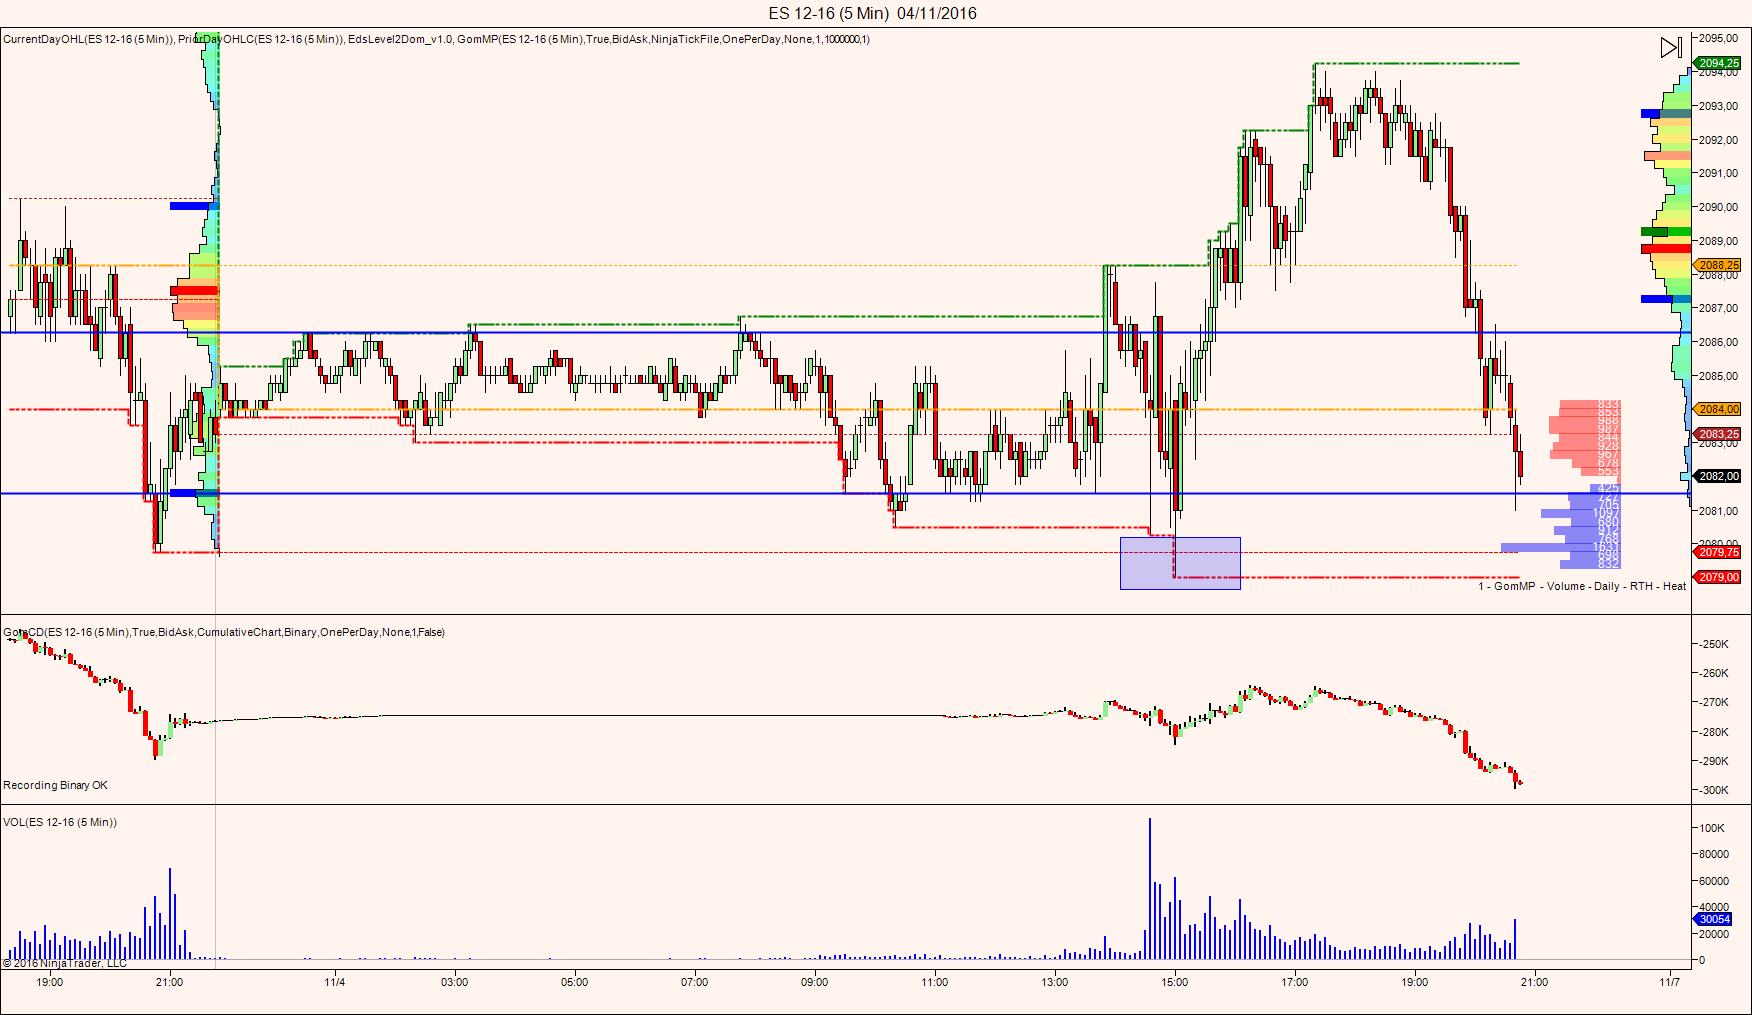The width and height of the screenshot is (1752, 1015).
Task: Click the 2085,00 price axis label
Action: [x=1718, y=376]
